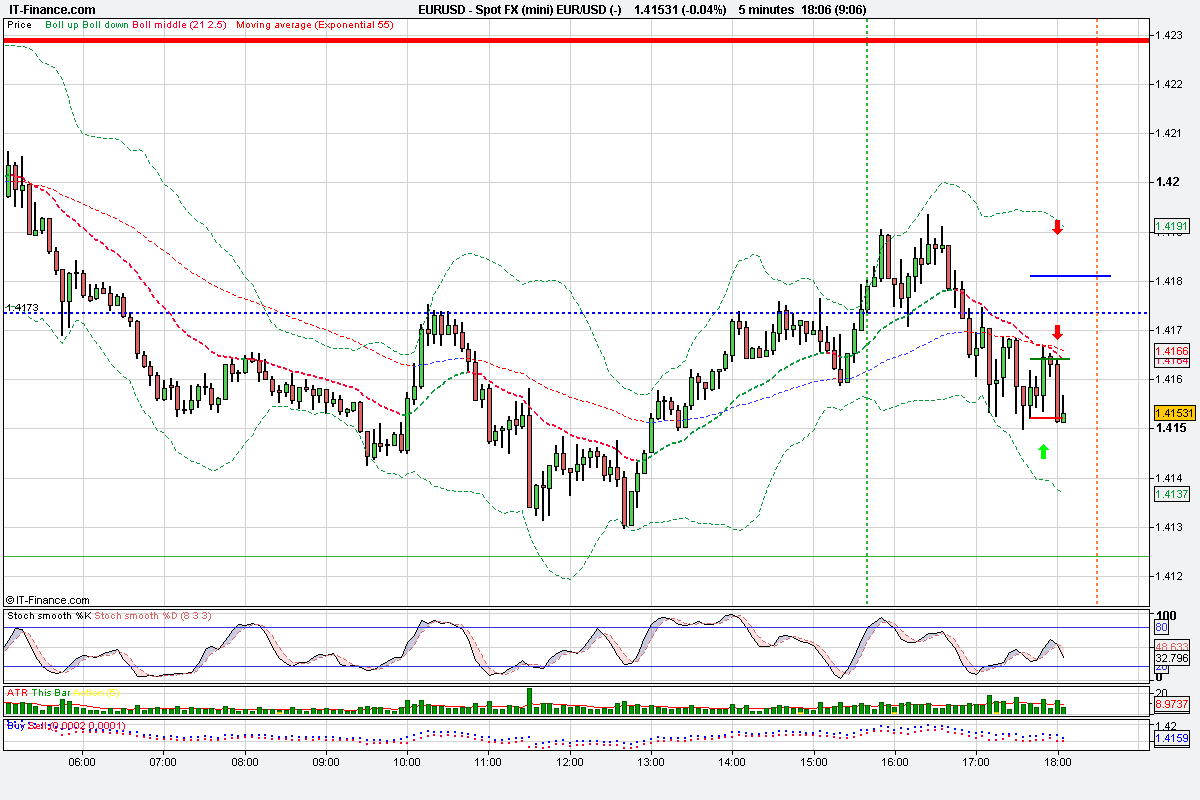
Task: Select the This Bar label in ATR panel
Action: [50, 692]
